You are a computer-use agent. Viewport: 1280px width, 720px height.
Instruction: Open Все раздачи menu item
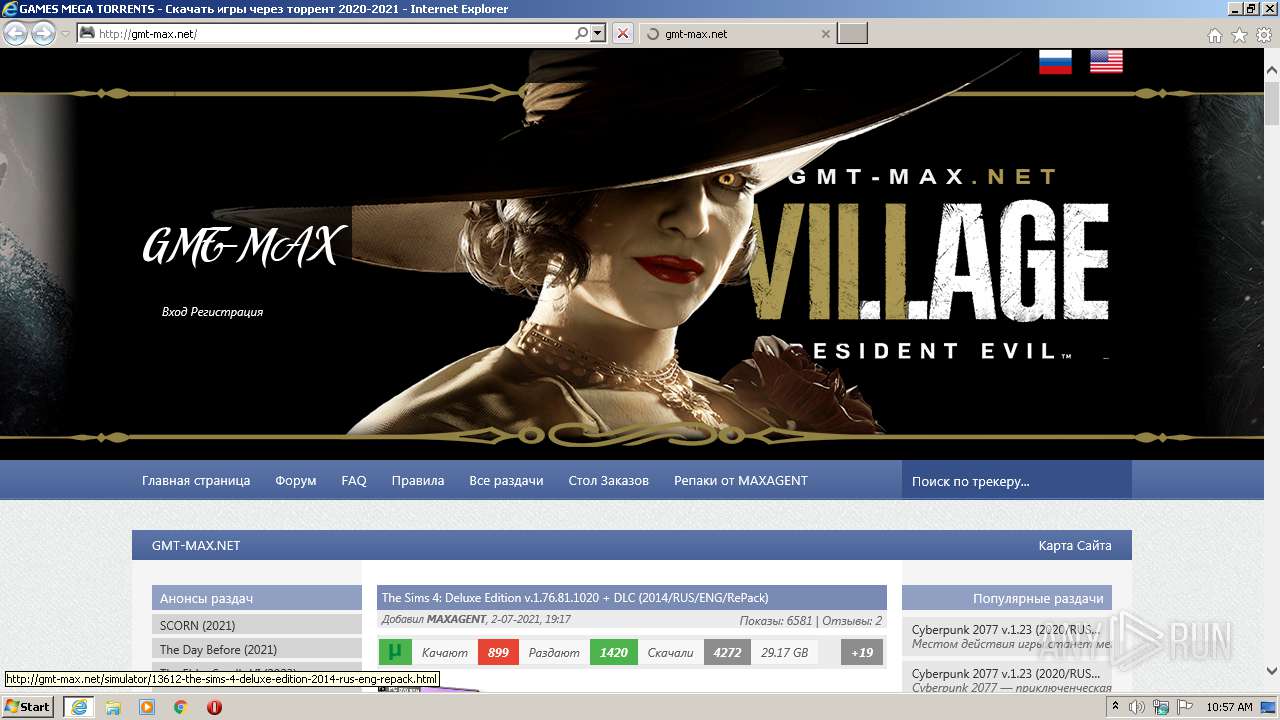click(x=506, y=481)
